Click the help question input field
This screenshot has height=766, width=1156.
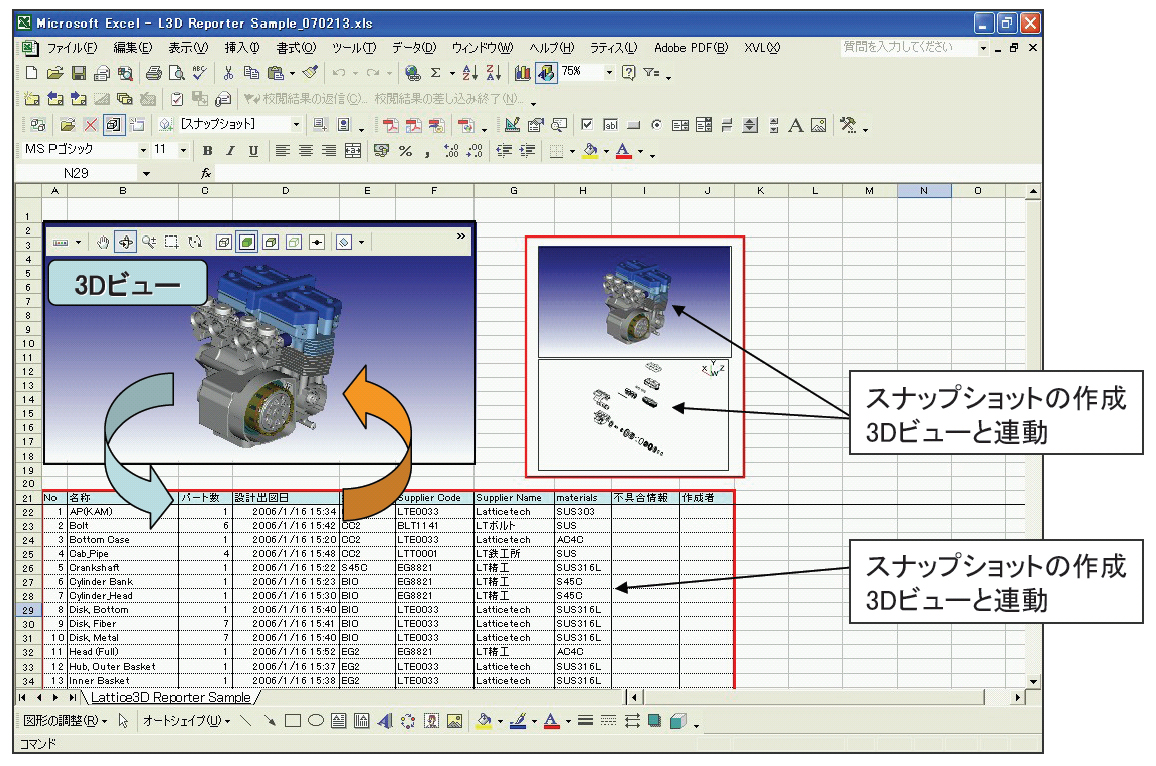coord(909,47)
